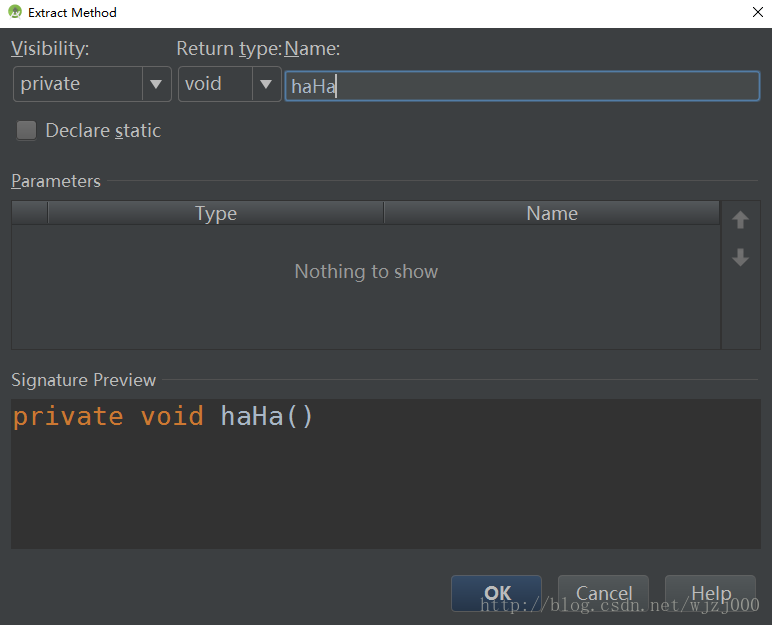
Task: Click the 'Declare static' label text
Action: coord(103,131)
